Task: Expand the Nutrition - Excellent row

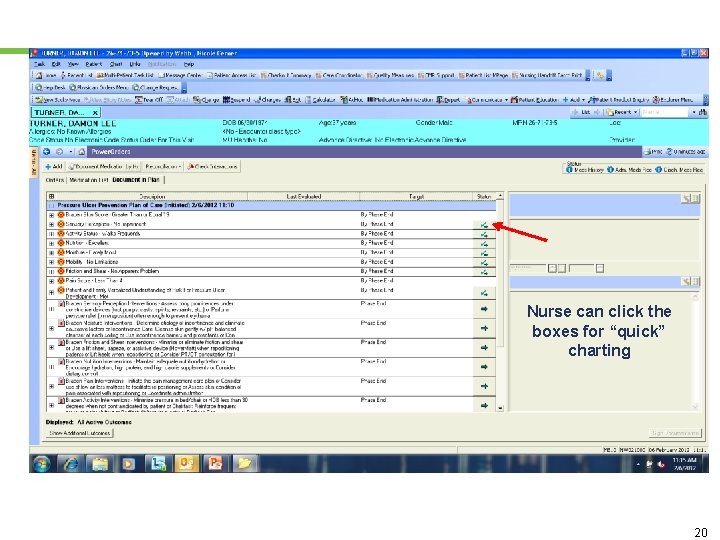Action: (51, 243)
